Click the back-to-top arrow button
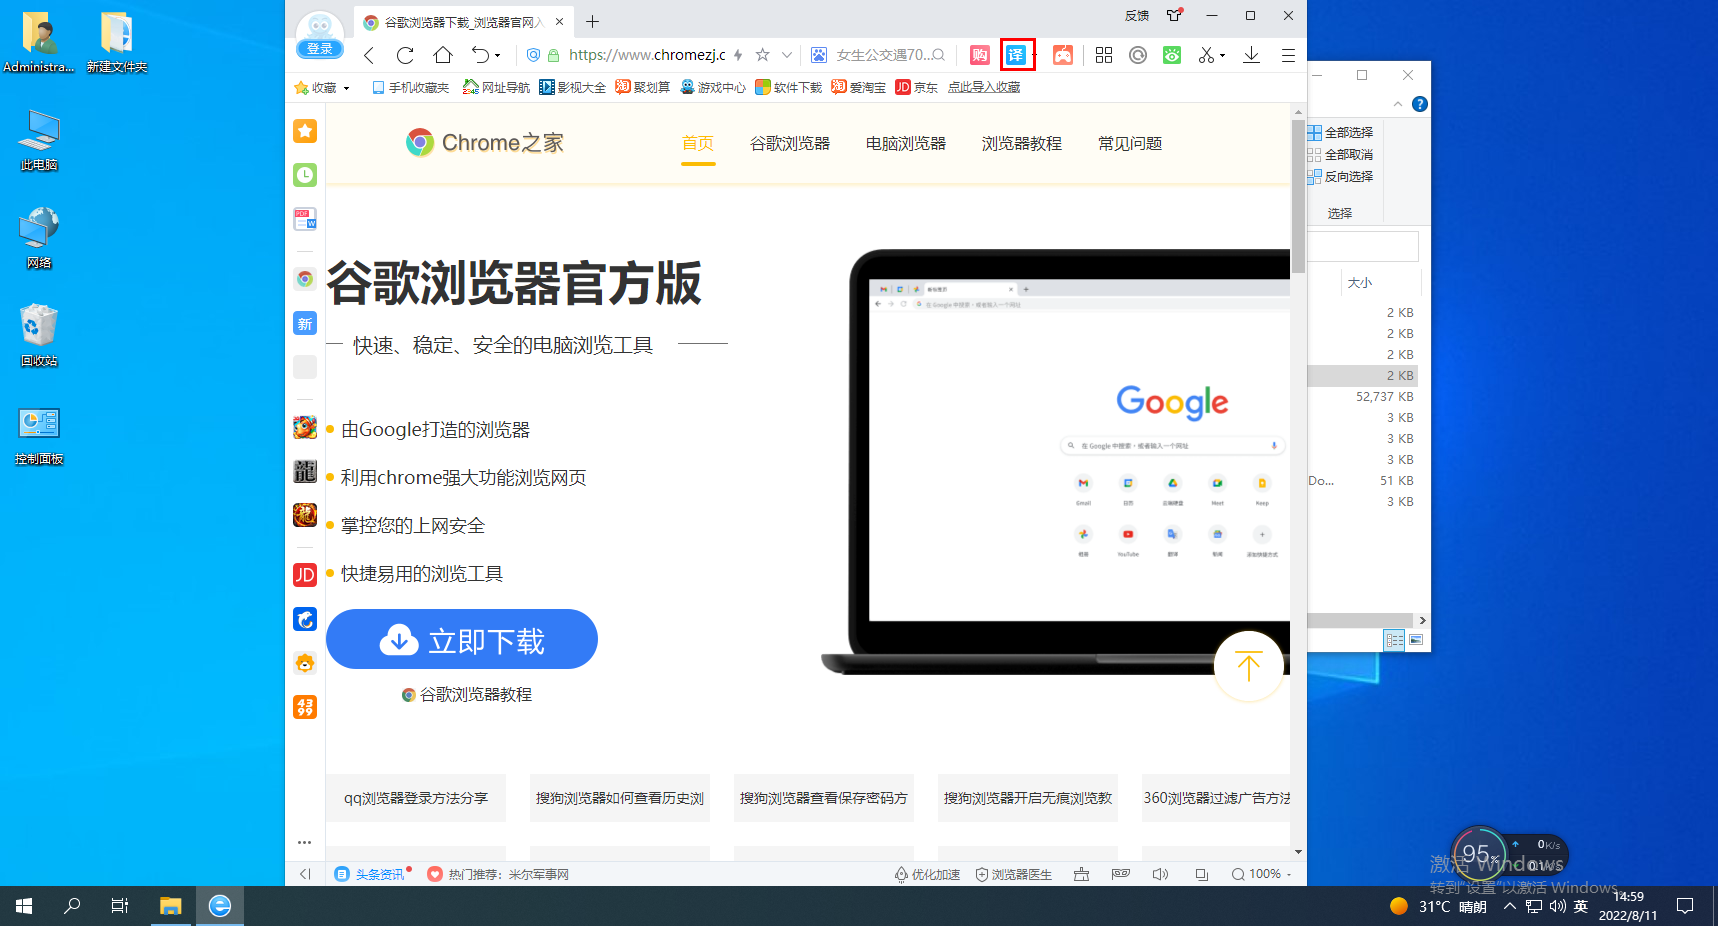The image size is (1718, 926). point(1249,666)
